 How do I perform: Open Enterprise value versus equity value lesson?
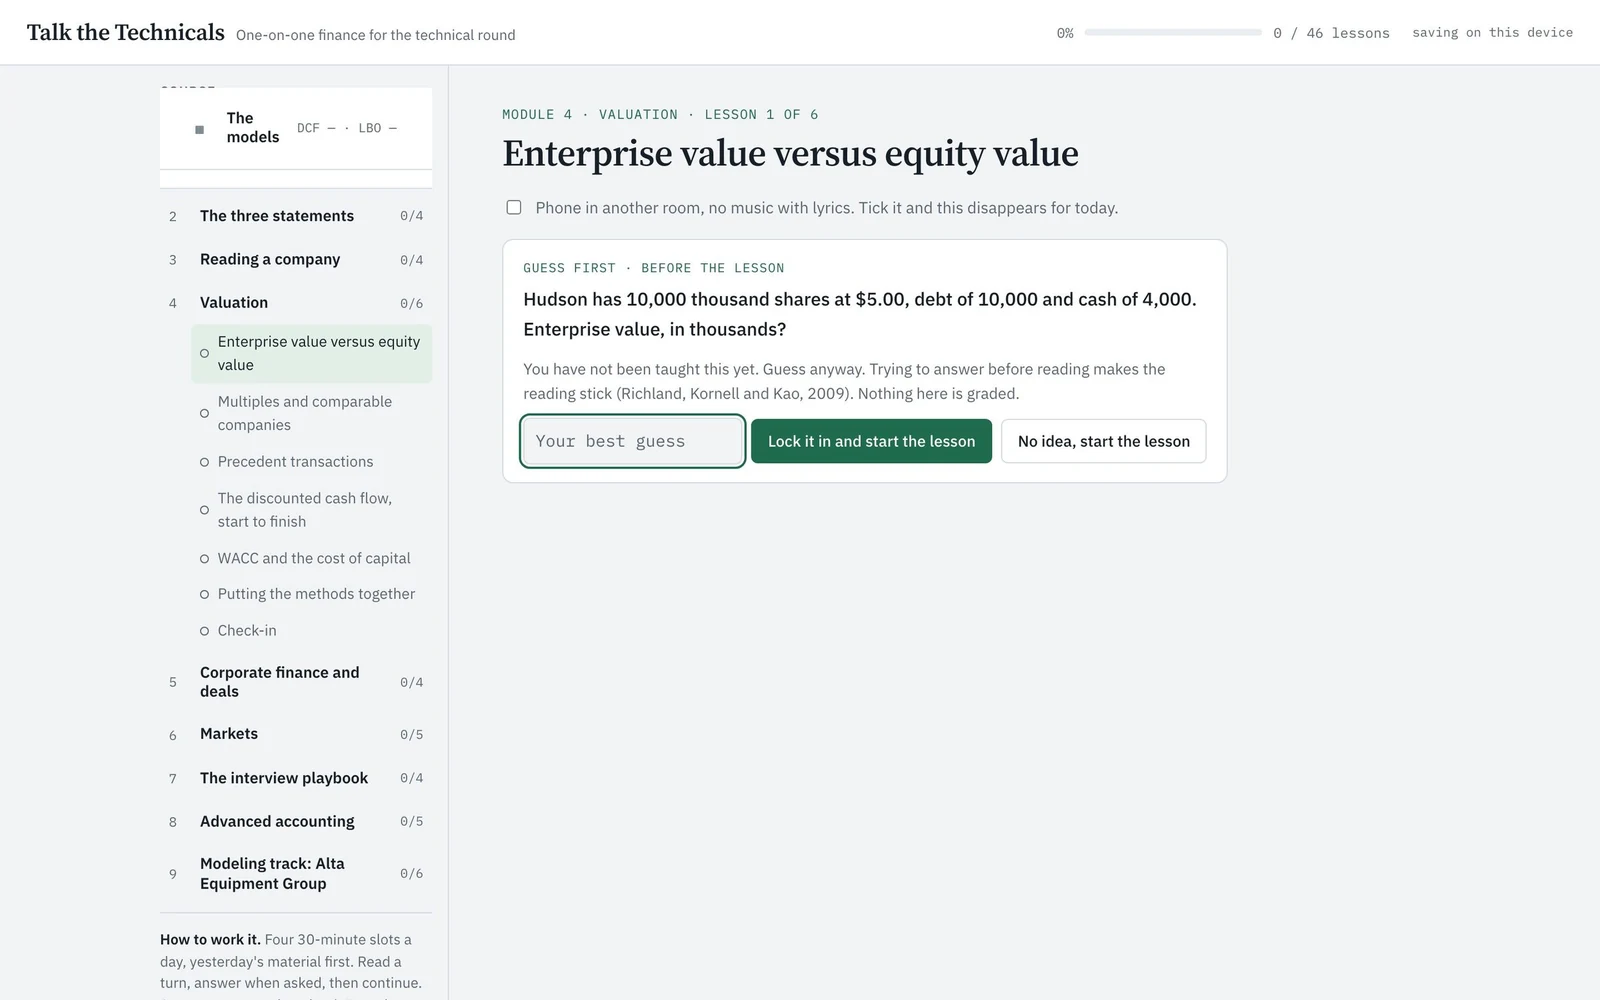click(312, 353)
